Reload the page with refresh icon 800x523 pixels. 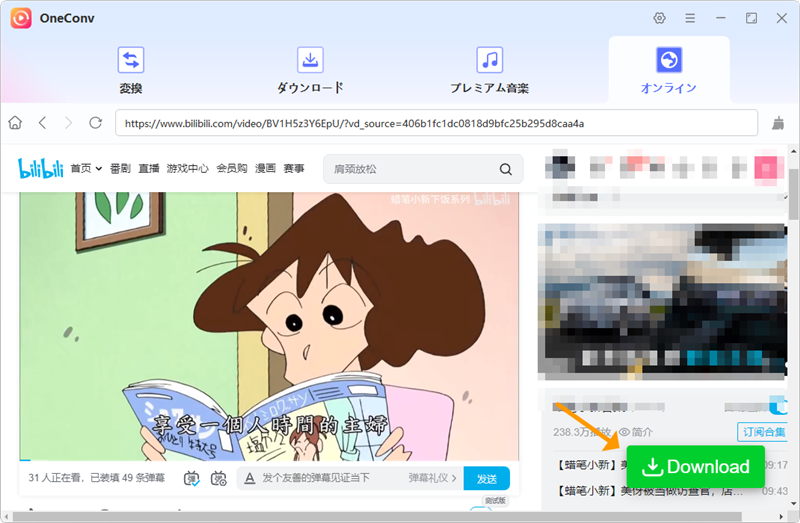coord(95,123)
